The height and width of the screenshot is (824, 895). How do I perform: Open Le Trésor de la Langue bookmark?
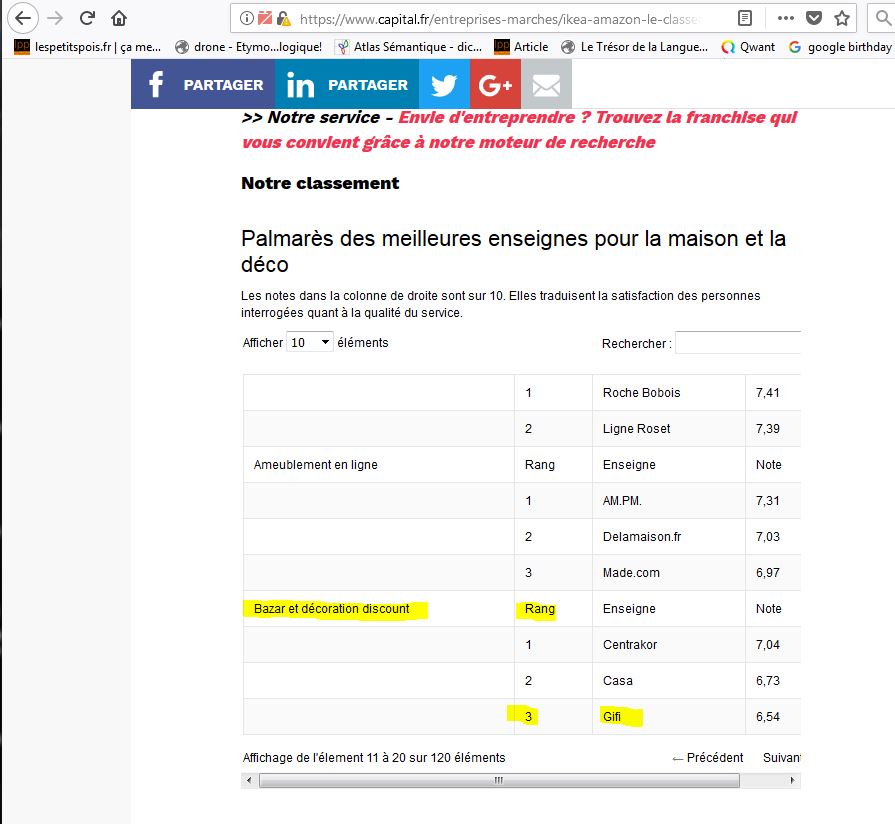(634, 47)
